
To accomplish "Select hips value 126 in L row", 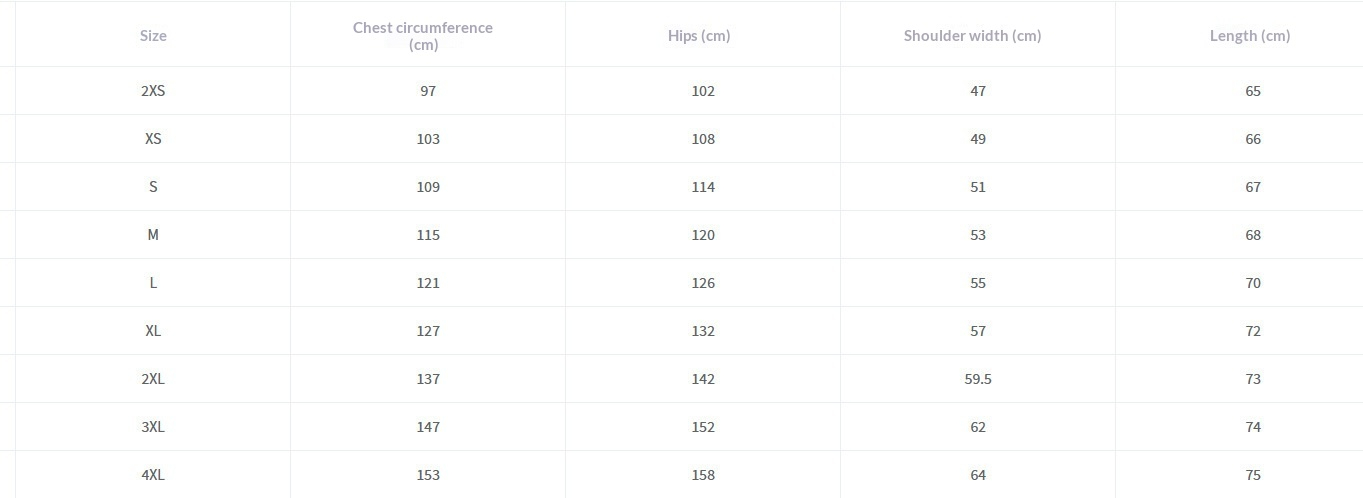I will pos(703,283).
